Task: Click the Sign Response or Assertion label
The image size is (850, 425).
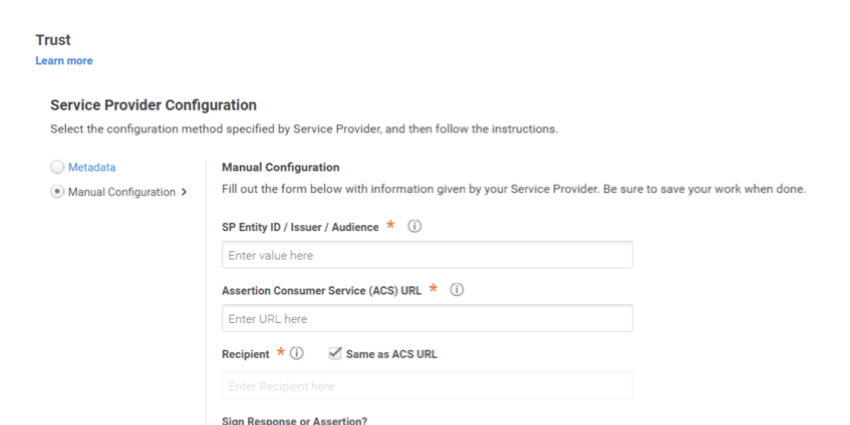Action: click(294, 420)
